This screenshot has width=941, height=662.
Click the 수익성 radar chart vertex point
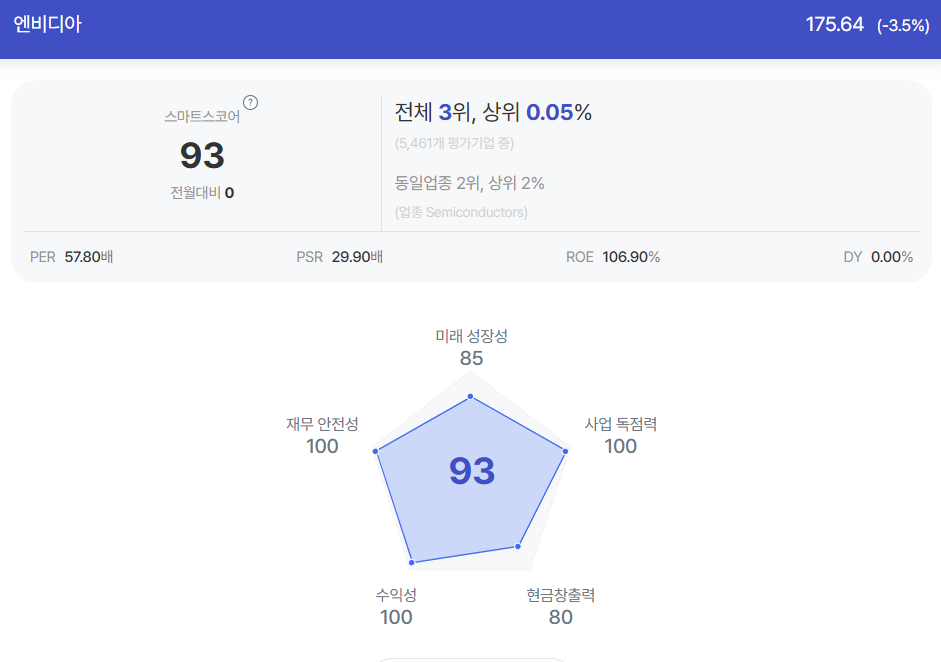(x=412, y=562)
